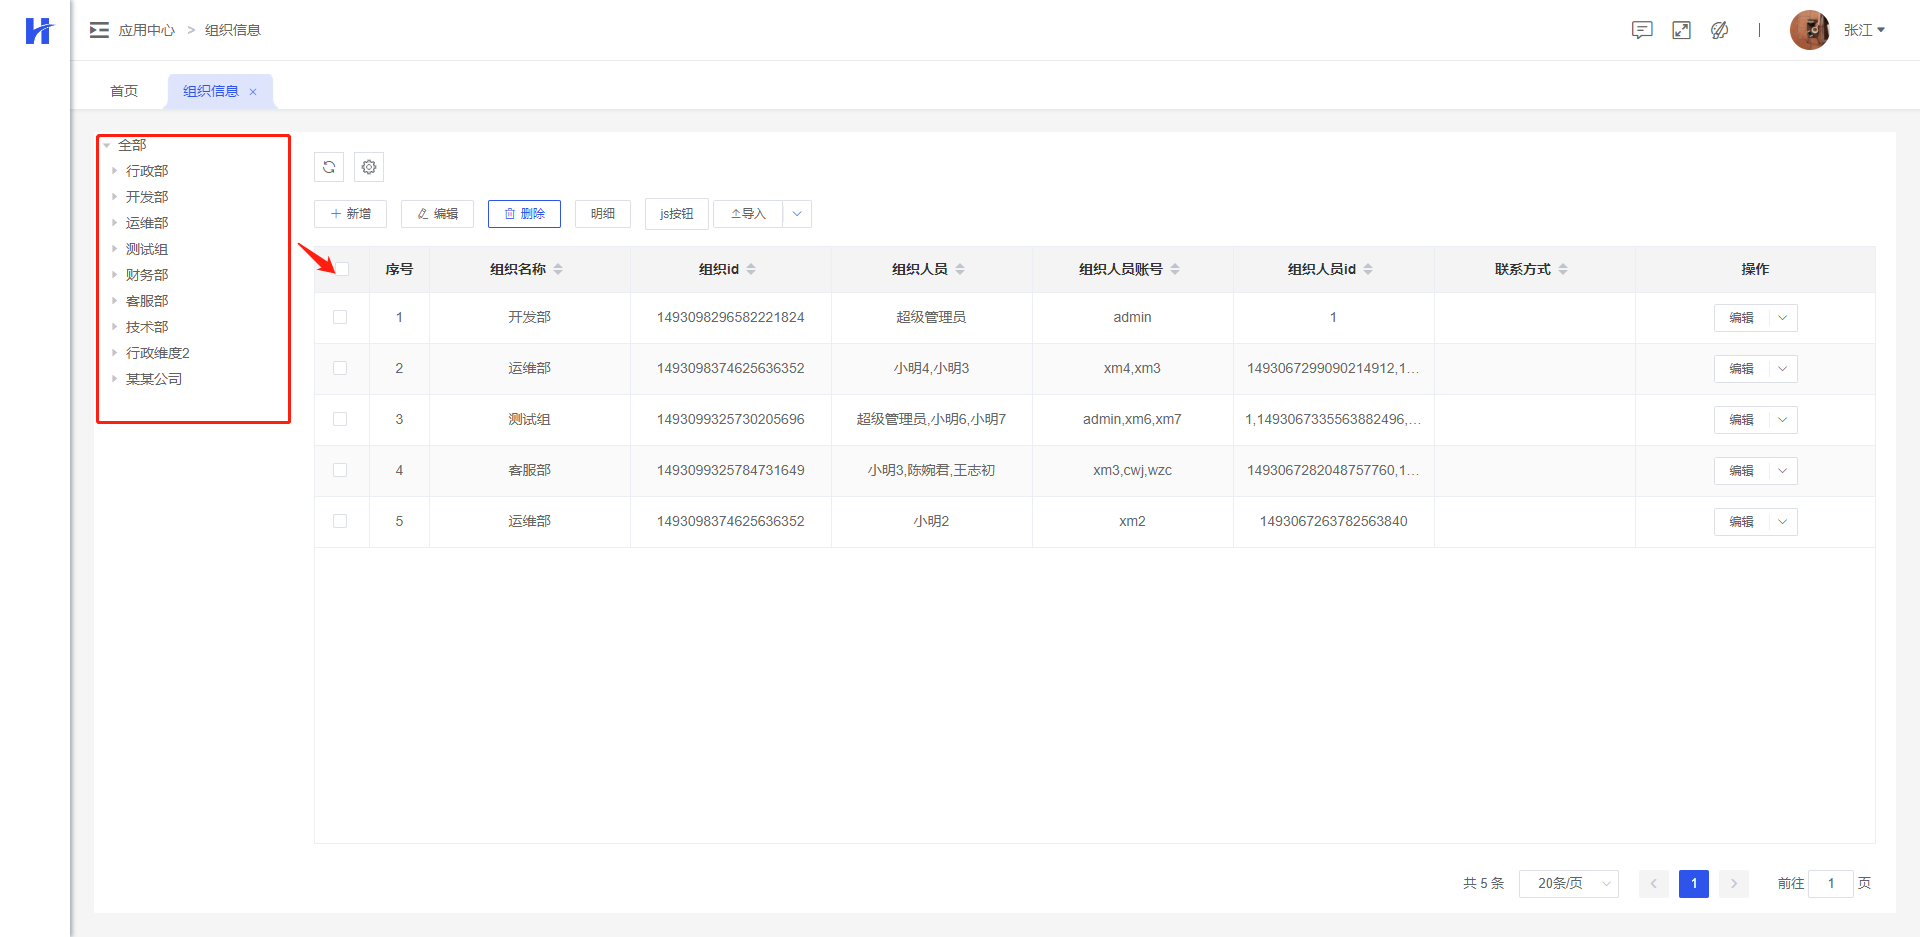1920x937 pixels.
Task: Click the page jump input field
Action: coord(1831,884)
